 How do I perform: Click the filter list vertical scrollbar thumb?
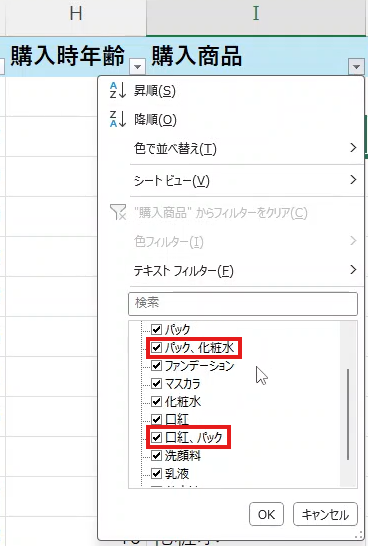coord(348,415)
